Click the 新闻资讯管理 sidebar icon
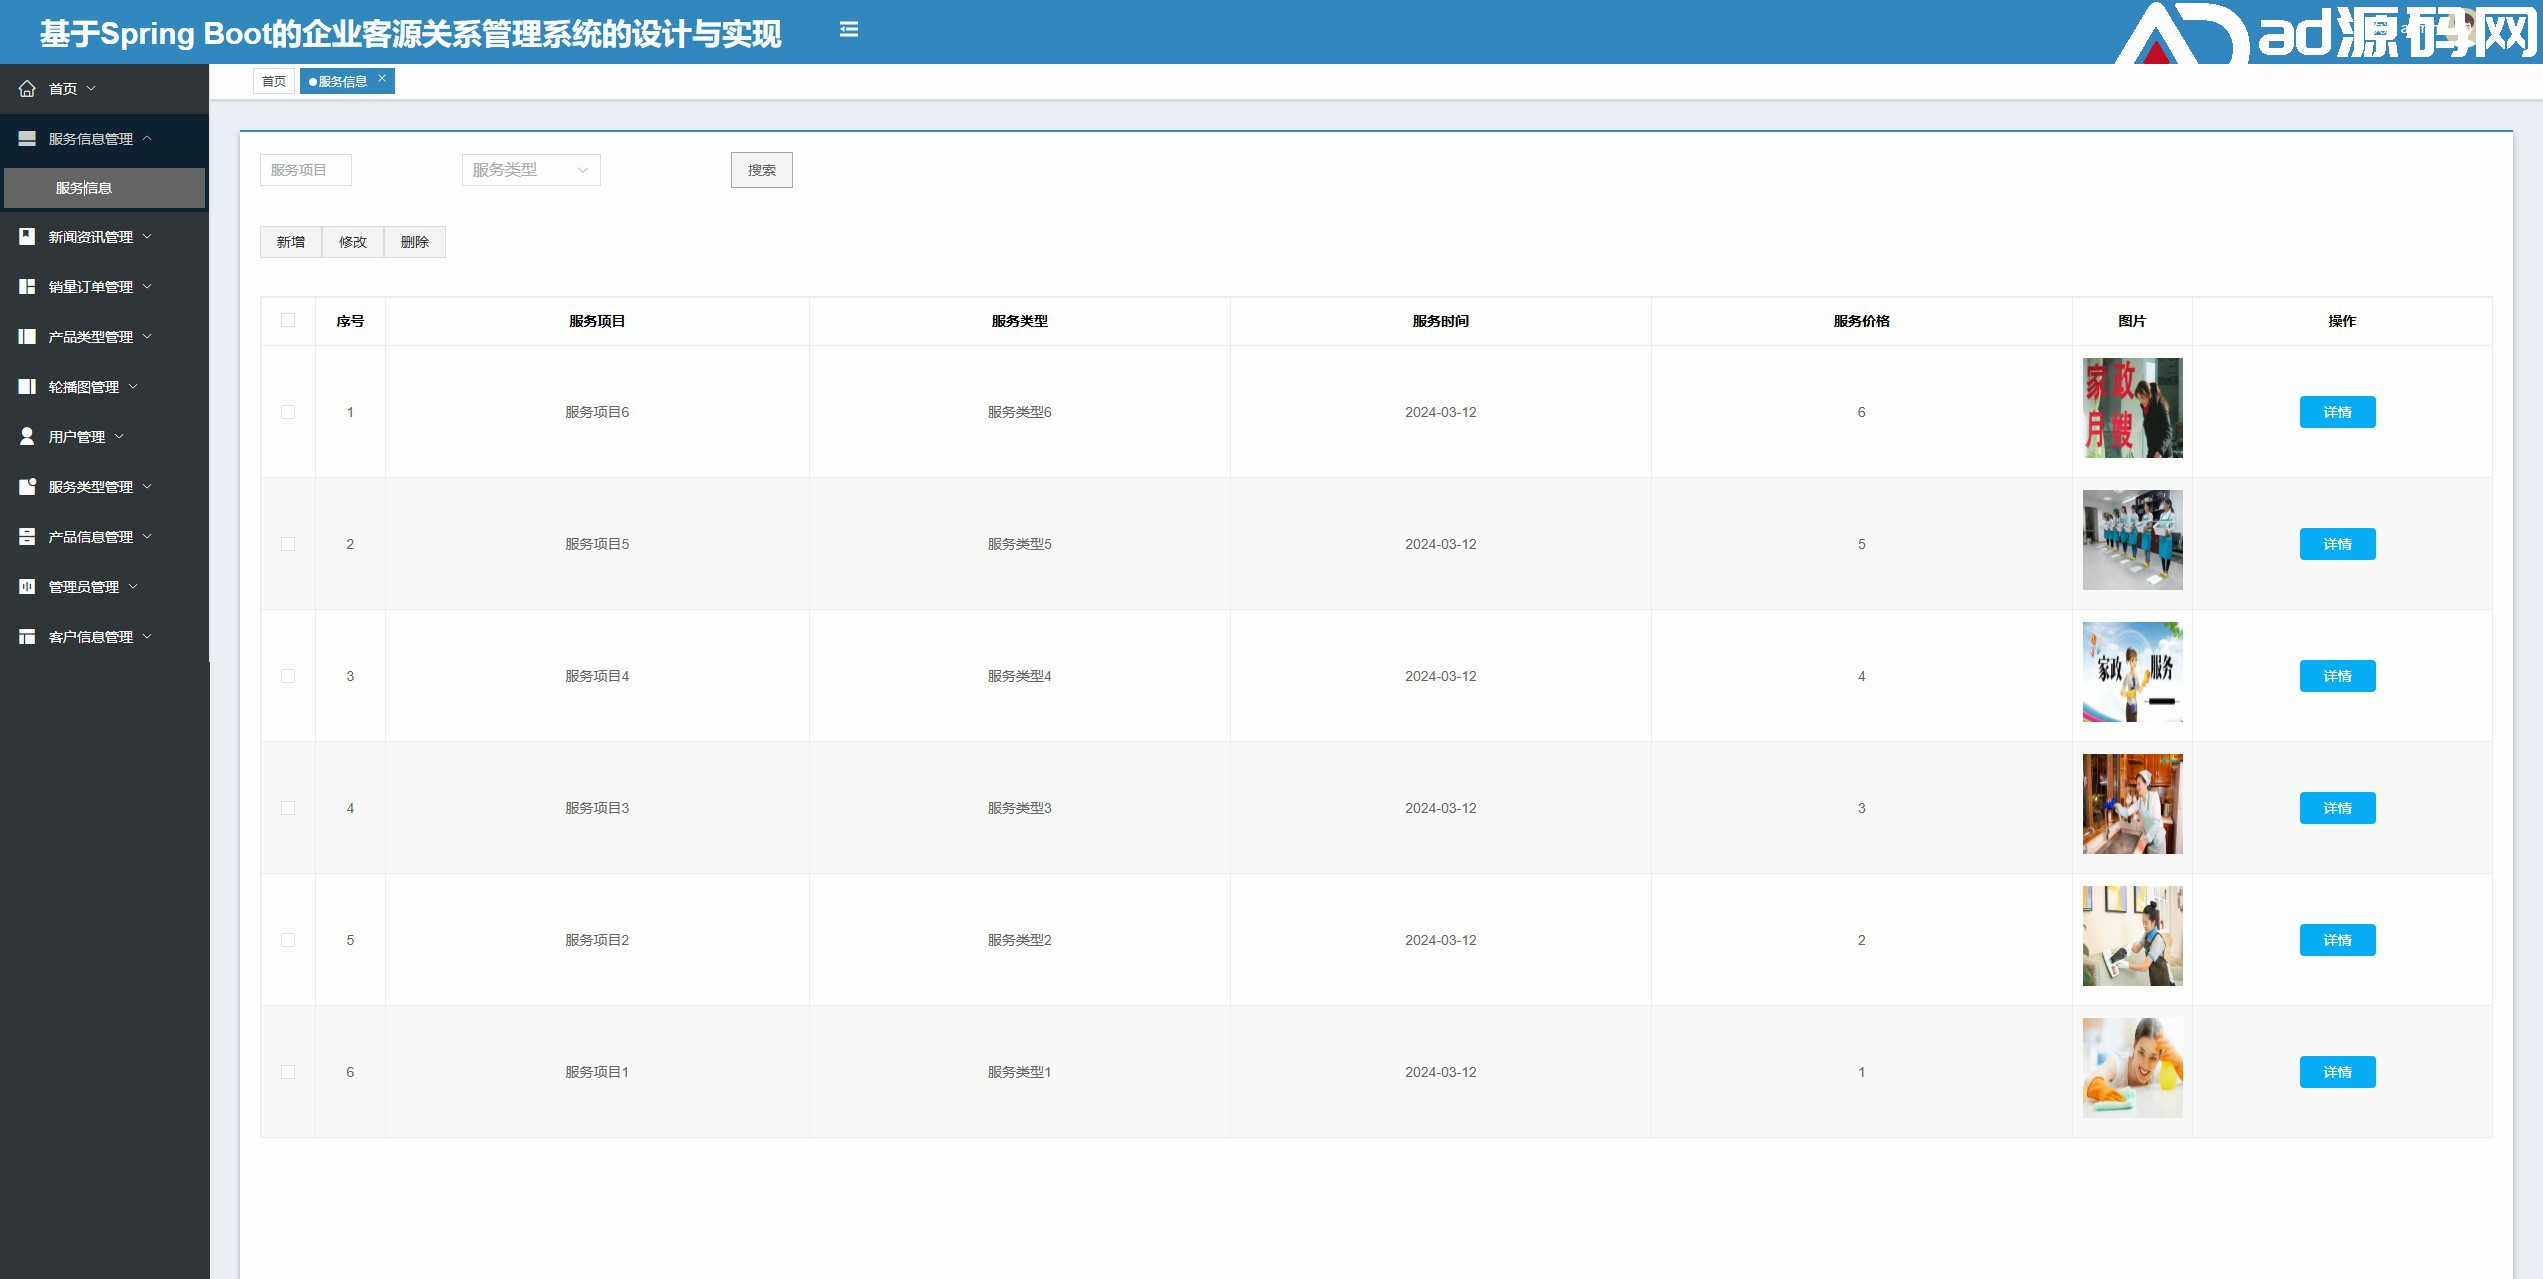Image resolution: width=2543 pixels, height=1279 pixels. point(27,237)
